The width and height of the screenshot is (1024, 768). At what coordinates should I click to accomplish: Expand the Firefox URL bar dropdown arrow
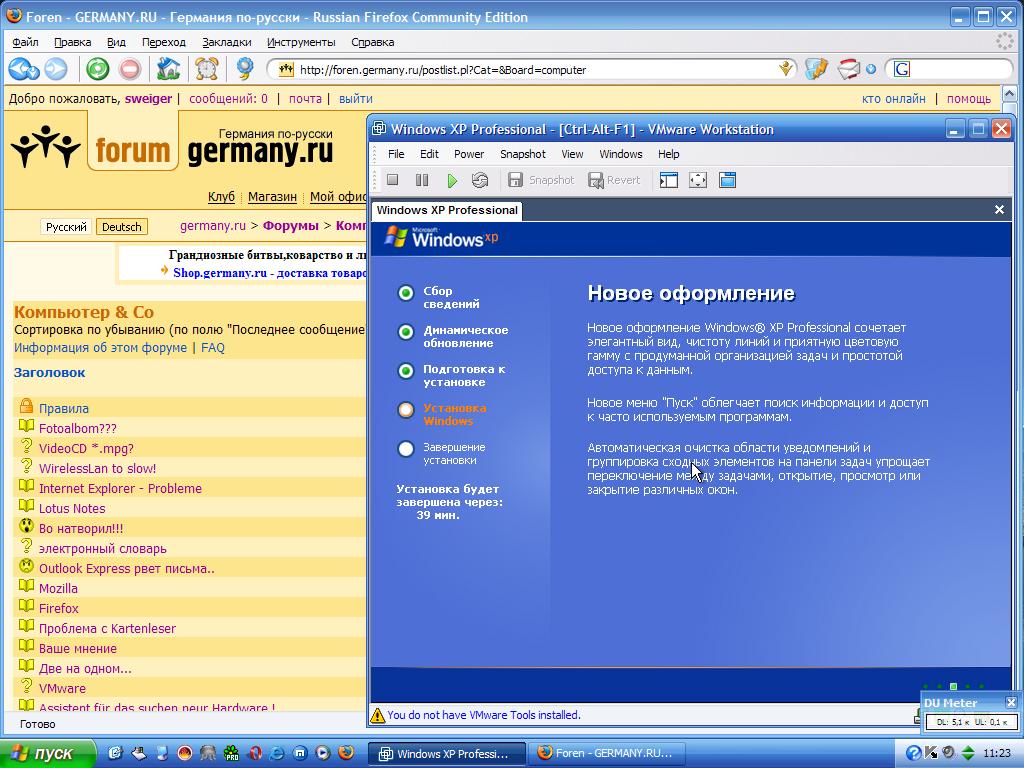786,69
